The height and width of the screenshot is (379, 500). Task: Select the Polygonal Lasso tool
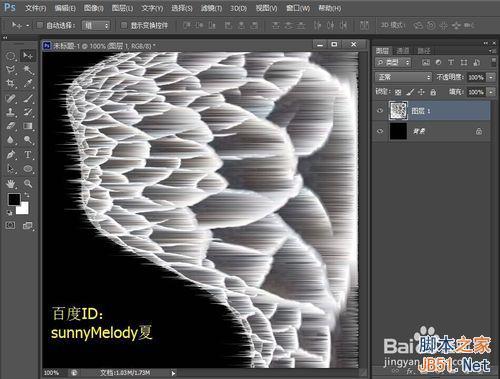coord(11,70)
